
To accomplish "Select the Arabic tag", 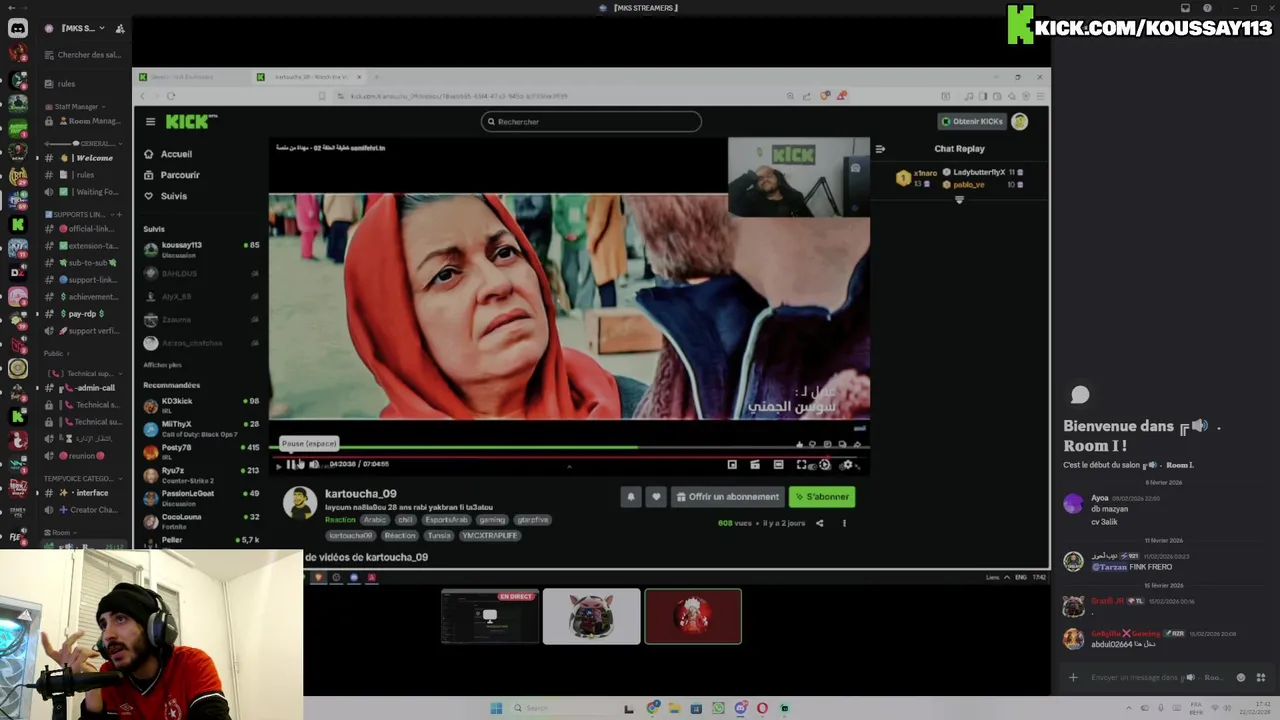I will [374, 520].
